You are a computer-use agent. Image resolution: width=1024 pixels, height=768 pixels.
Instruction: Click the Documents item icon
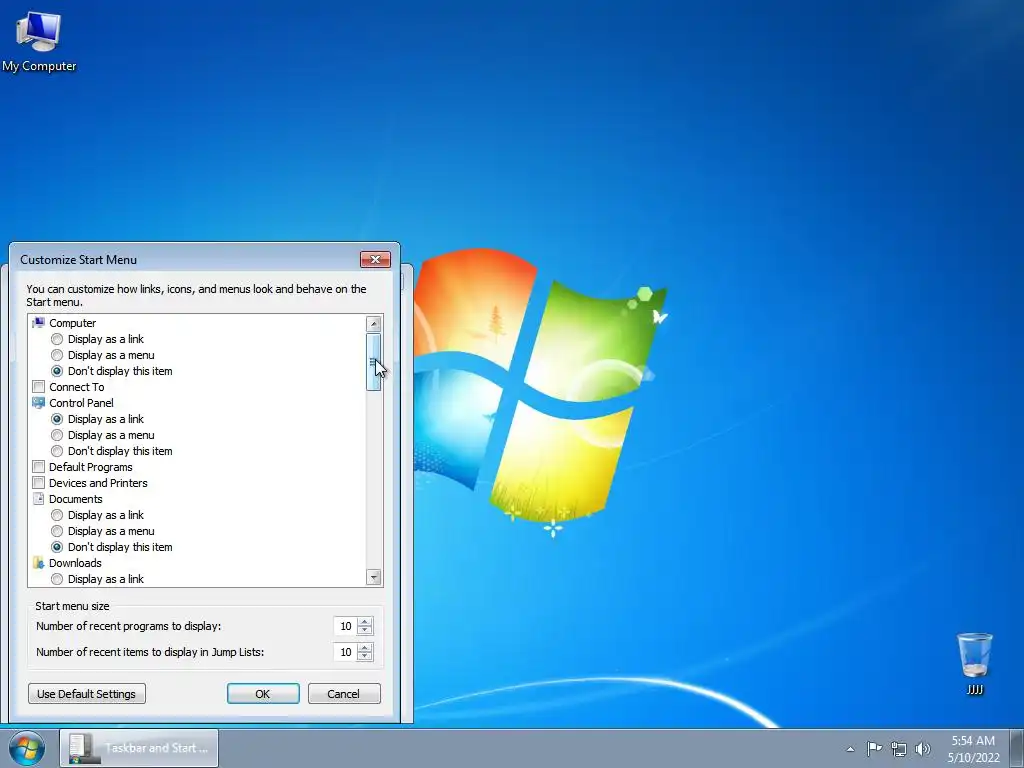coord(39,499)
